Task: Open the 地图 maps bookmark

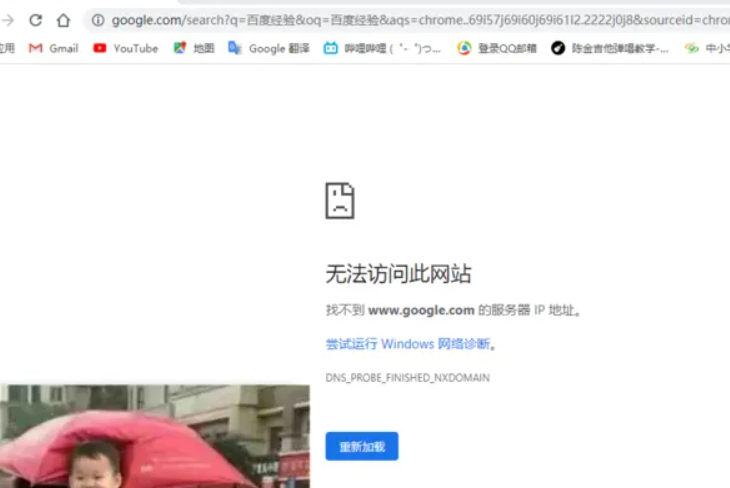Action: [194, 48]
